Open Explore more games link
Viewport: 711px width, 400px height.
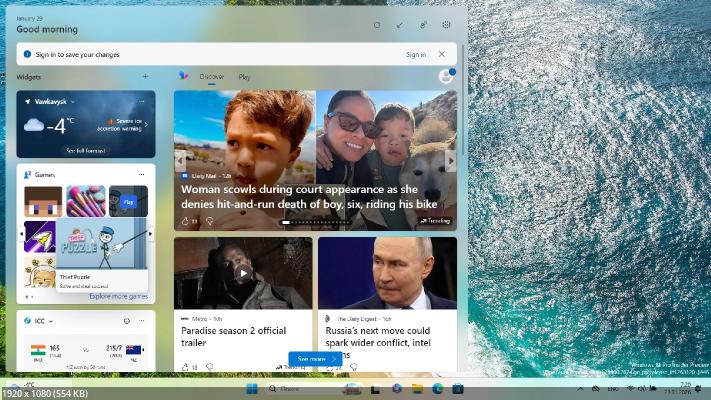118,296
